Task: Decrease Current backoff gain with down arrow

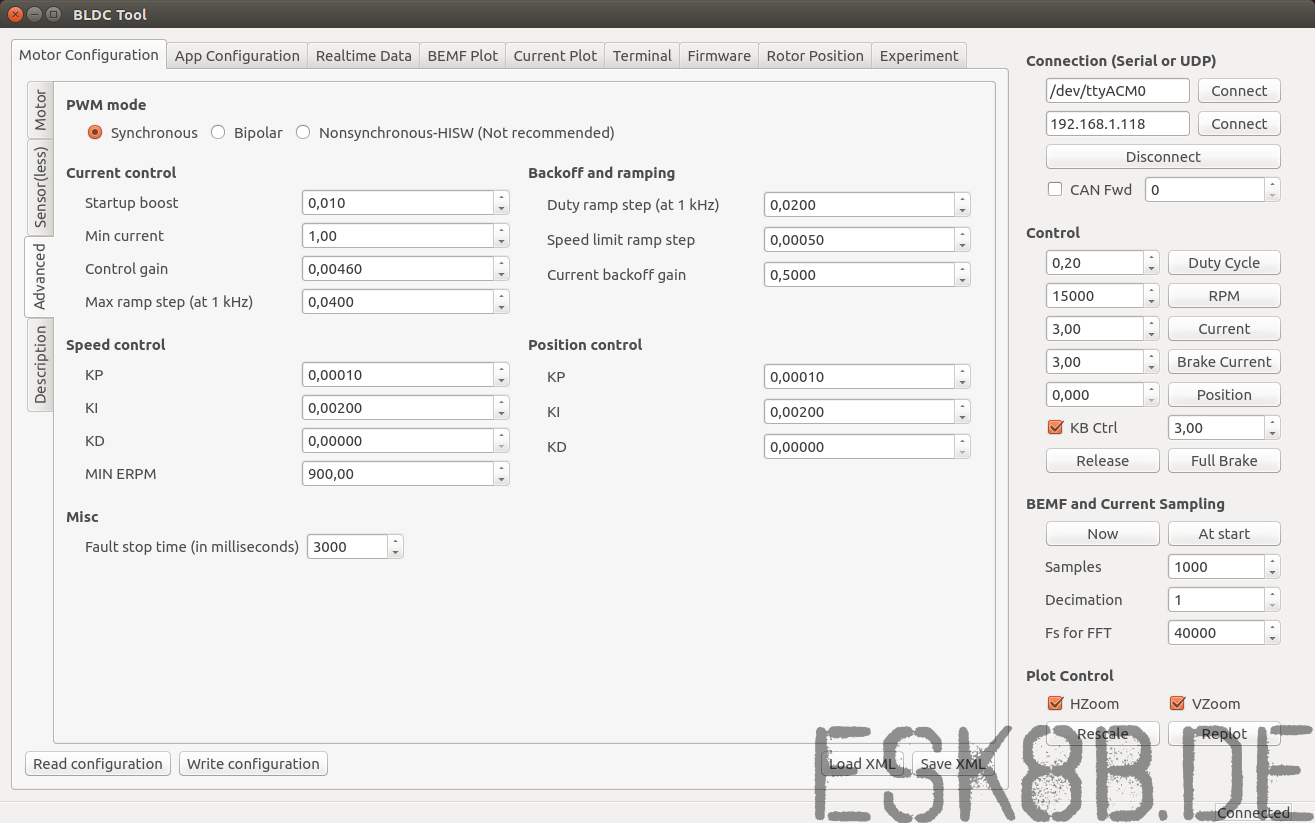Action: pos(962,281)
